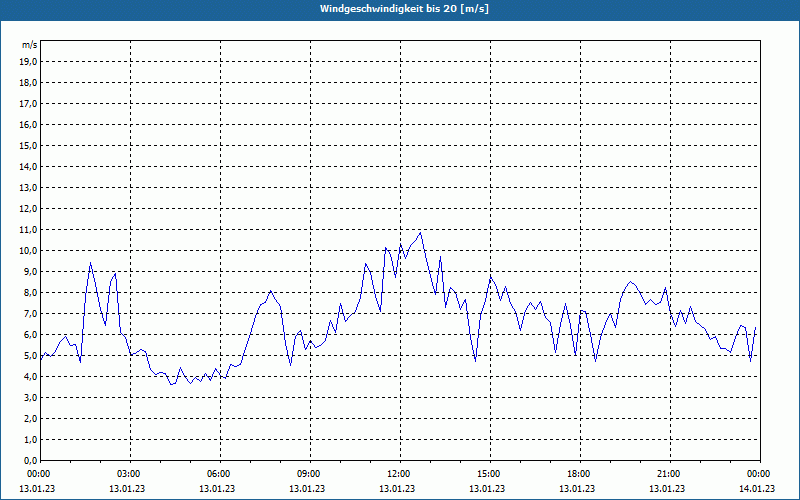The image size is (800, 500).
Task: Click the 10,0 y-axis label
Action: [28, 251]
